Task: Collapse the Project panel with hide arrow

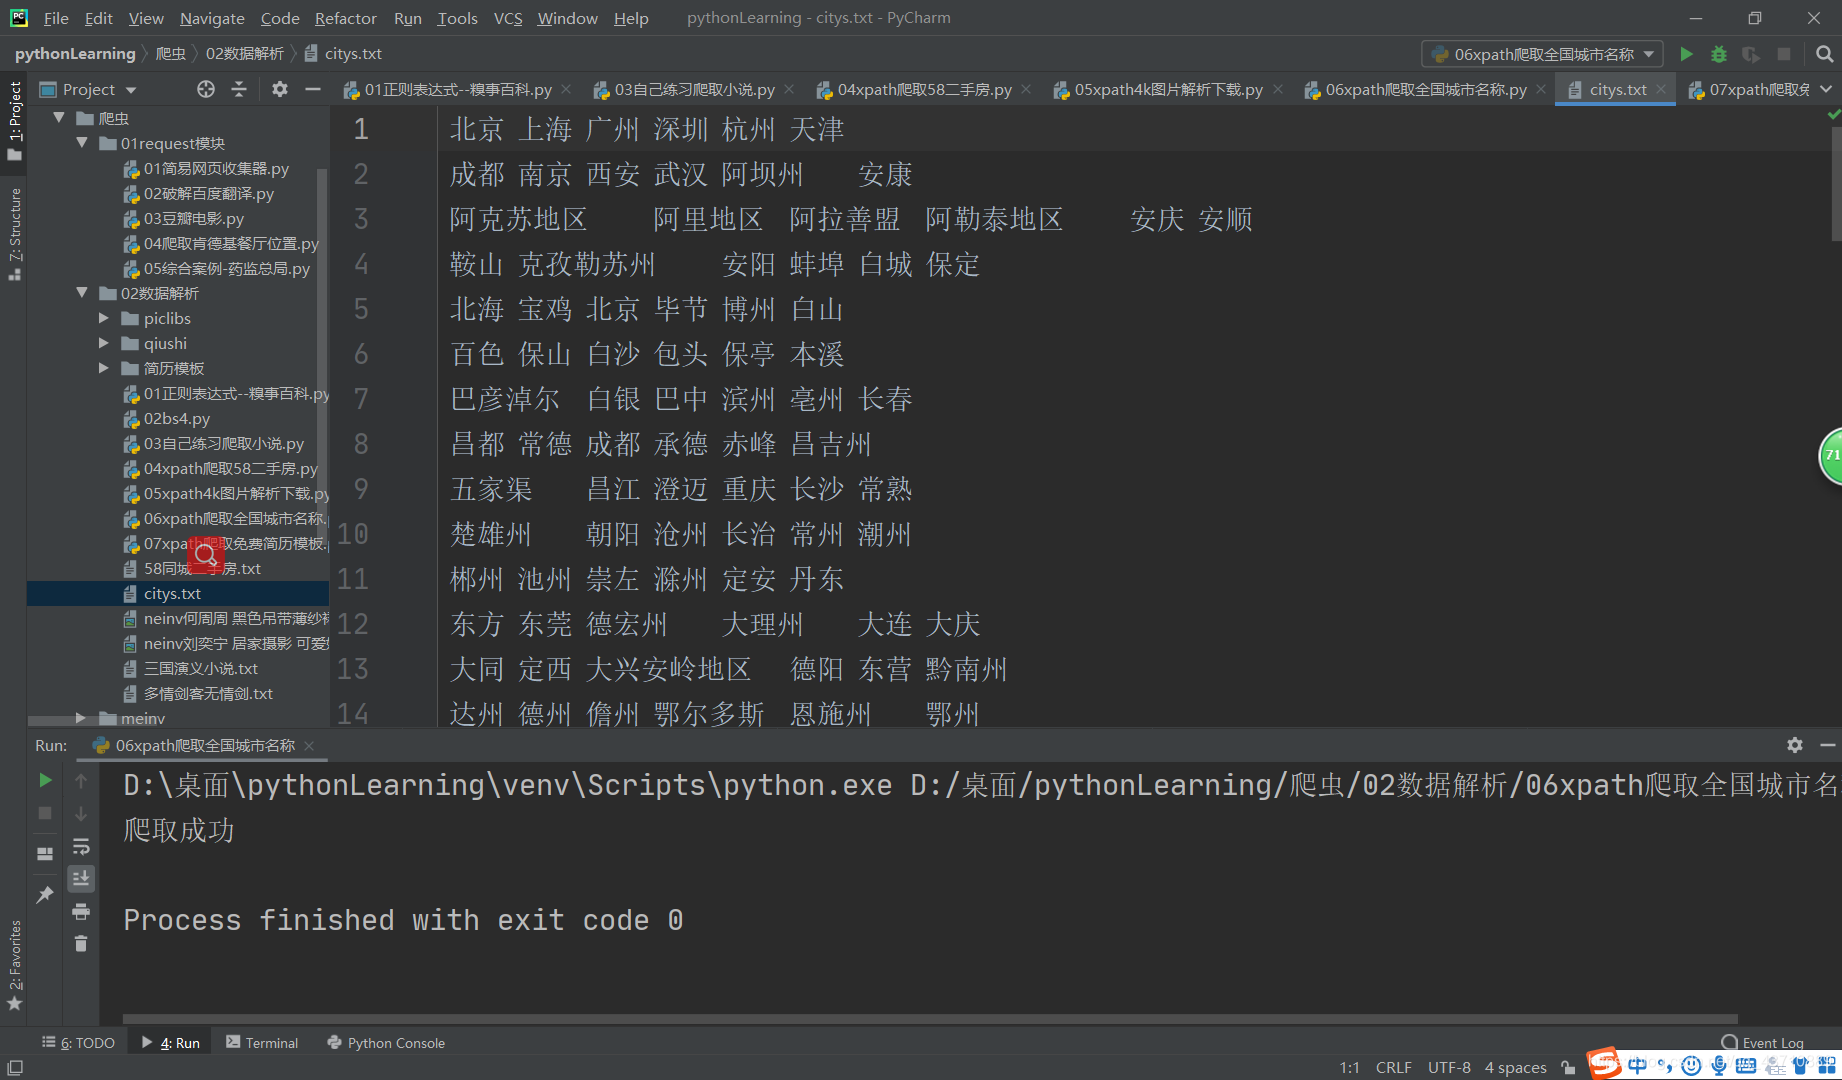Action: tap(312, 89)
